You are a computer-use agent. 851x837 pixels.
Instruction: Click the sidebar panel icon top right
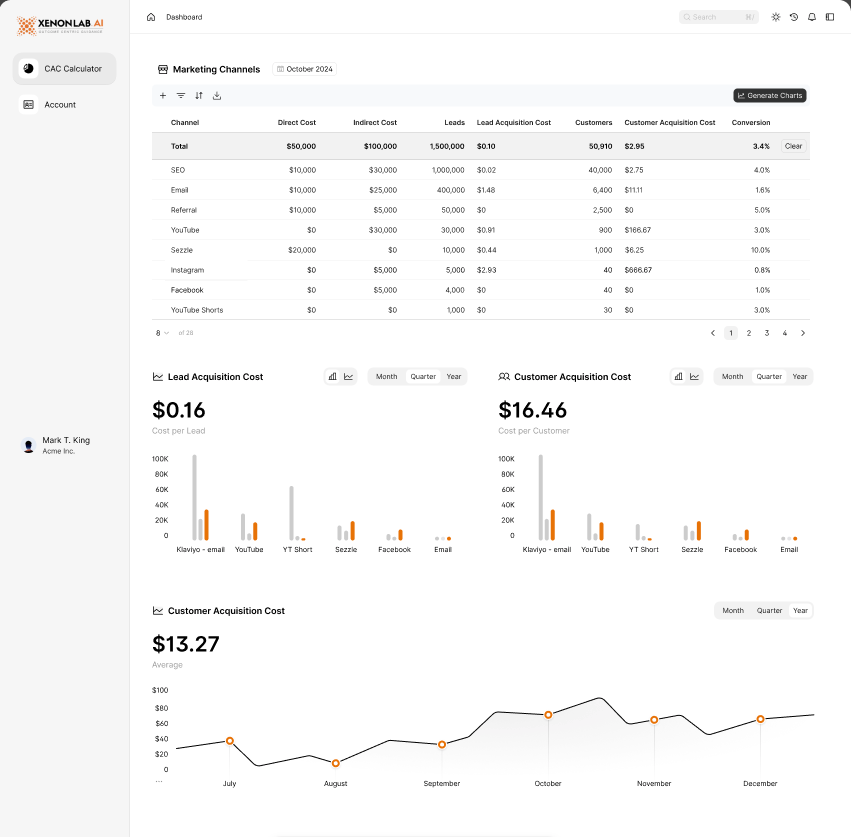tap(829, 17)
